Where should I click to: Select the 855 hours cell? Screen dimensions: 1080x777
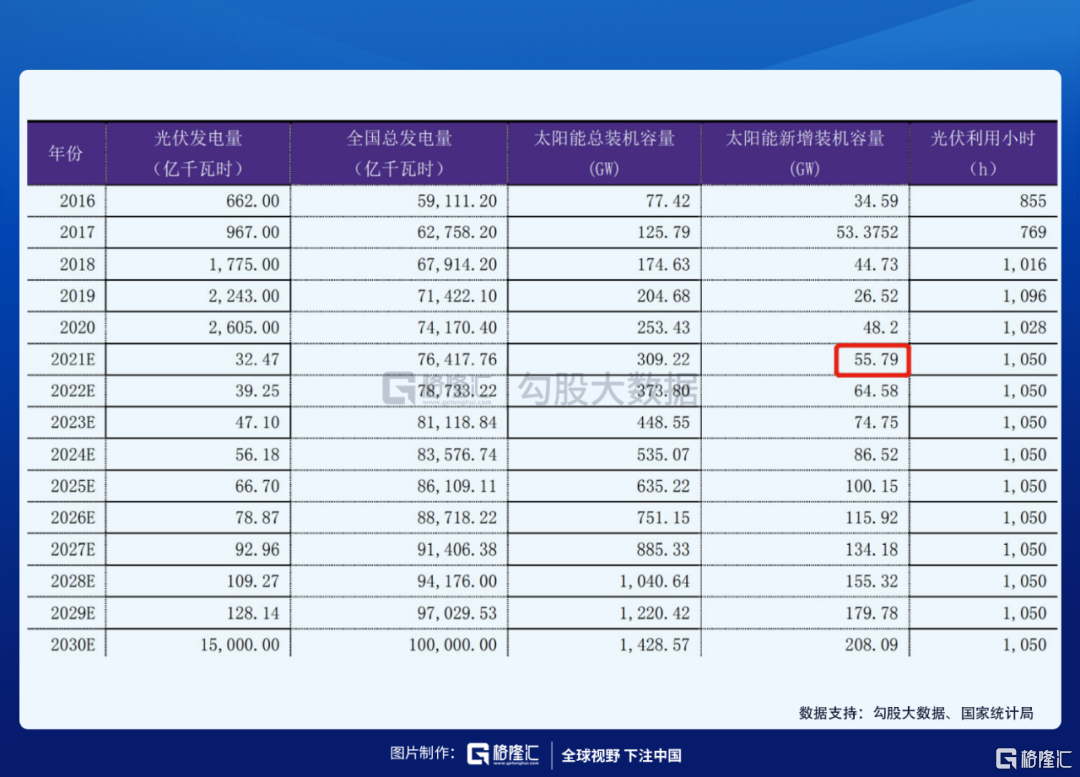coord(1033,201)
